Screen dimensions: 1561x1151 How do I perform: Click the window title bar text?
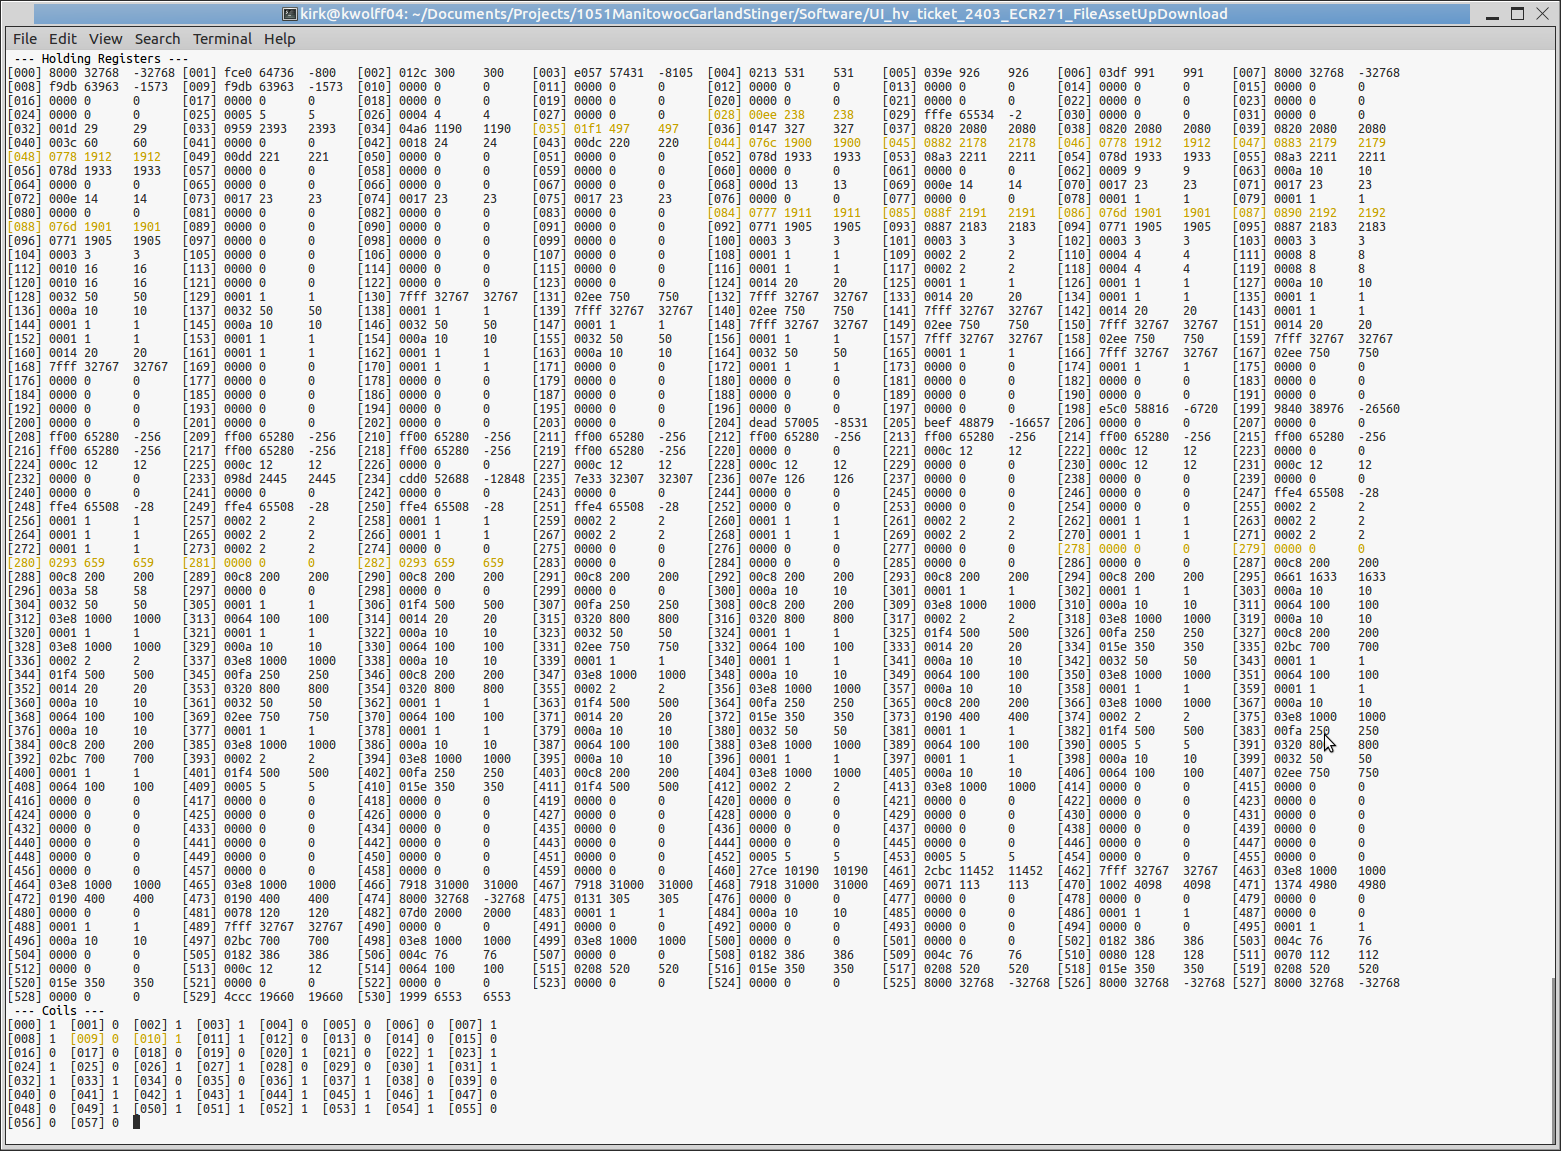[764, 14]
